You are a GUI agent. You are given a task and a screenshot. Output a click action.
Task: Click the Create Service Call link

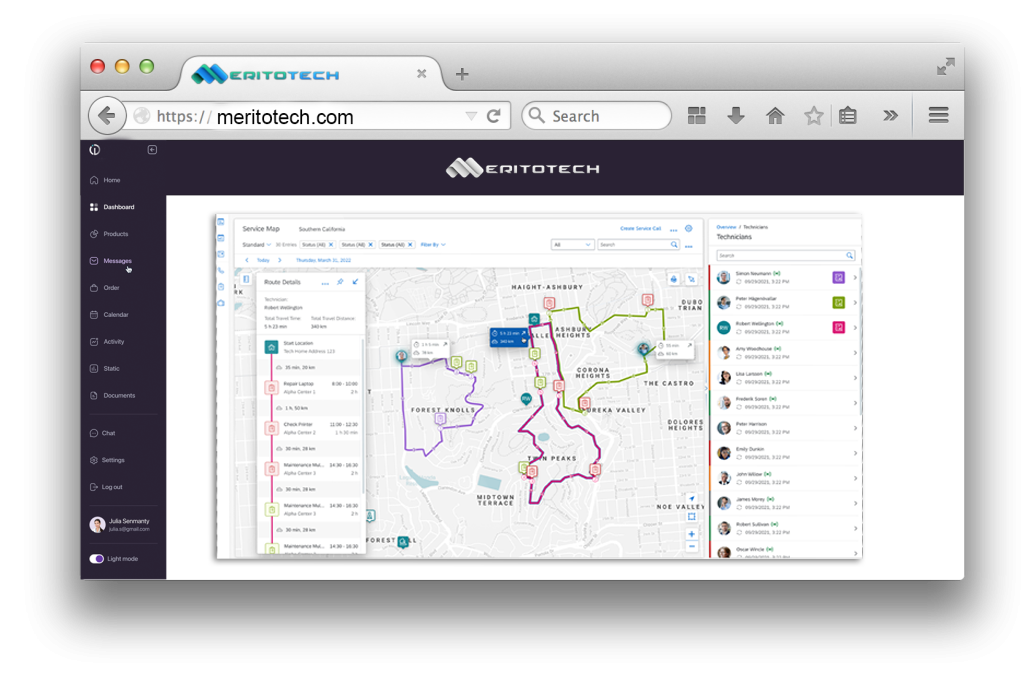pos(640,228)
